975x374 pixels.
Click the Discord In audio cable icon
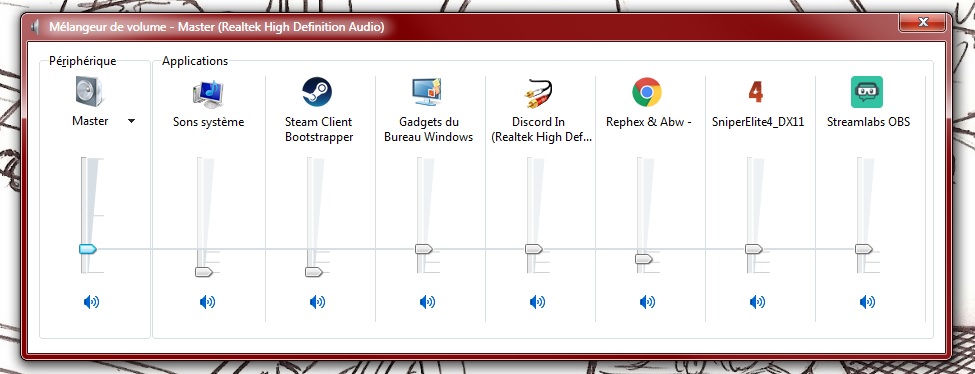pos(537,93)
